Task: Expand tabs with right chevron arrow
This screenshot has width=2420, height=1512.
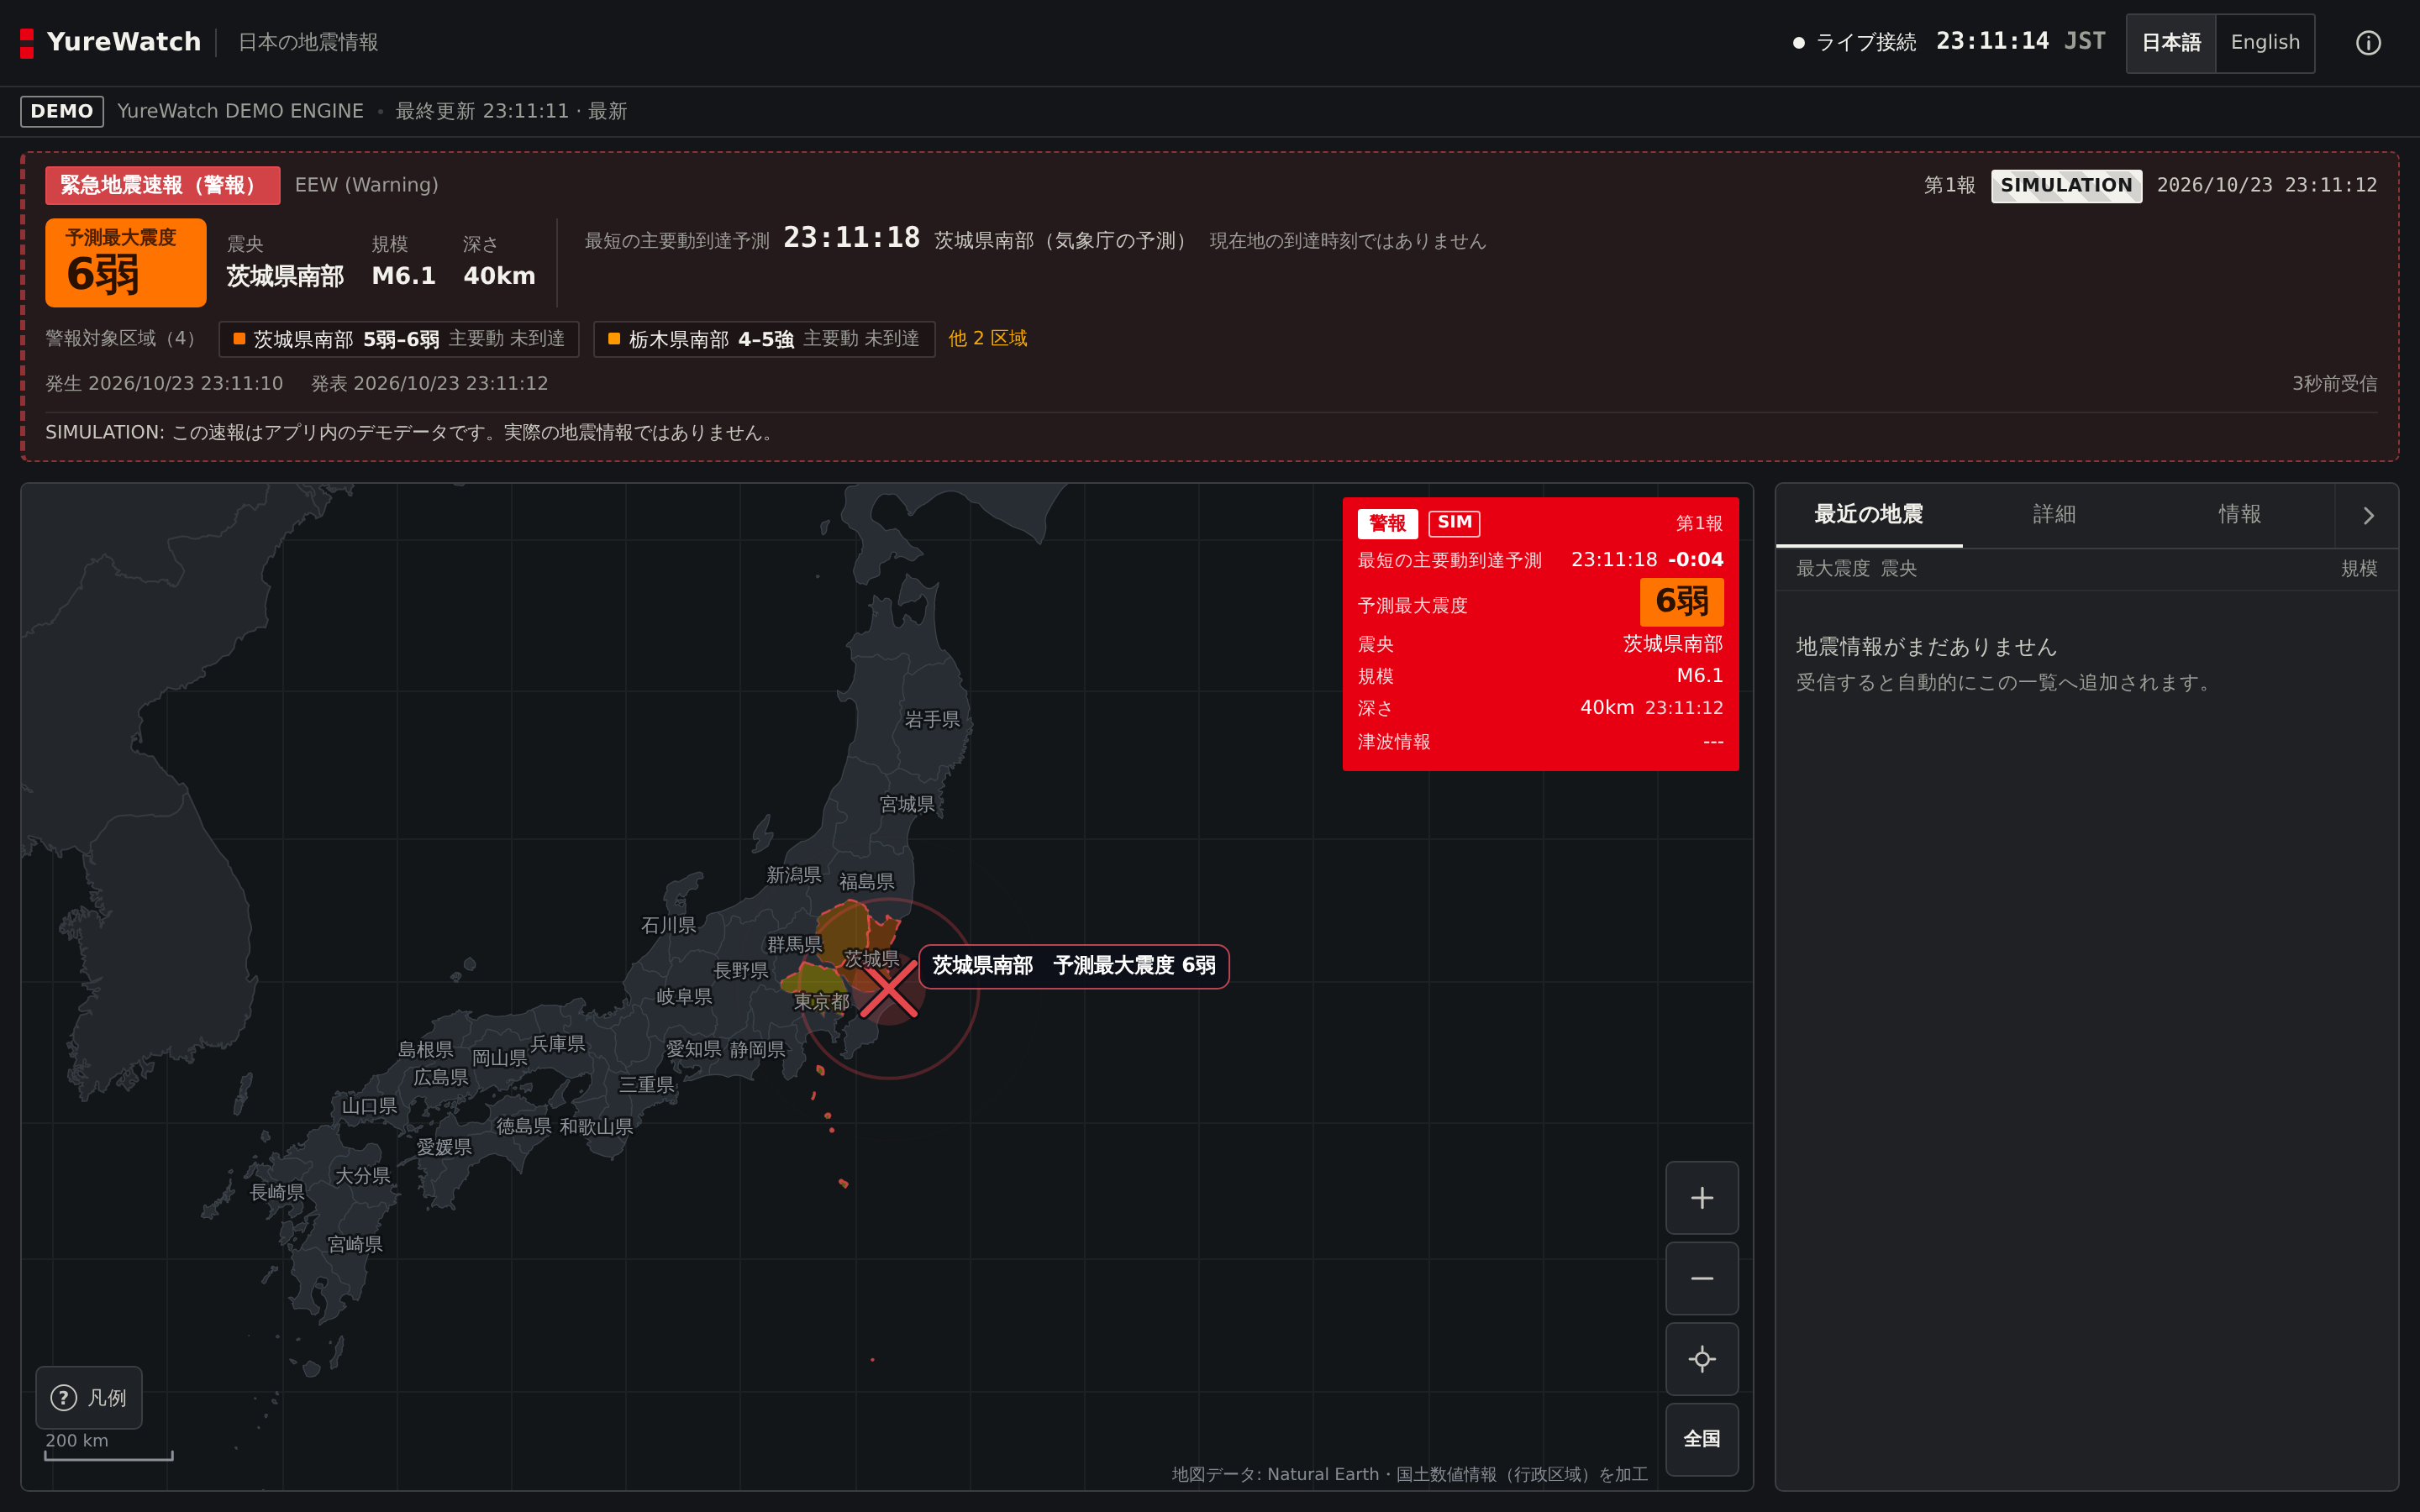Action: tap(2367, 516)
